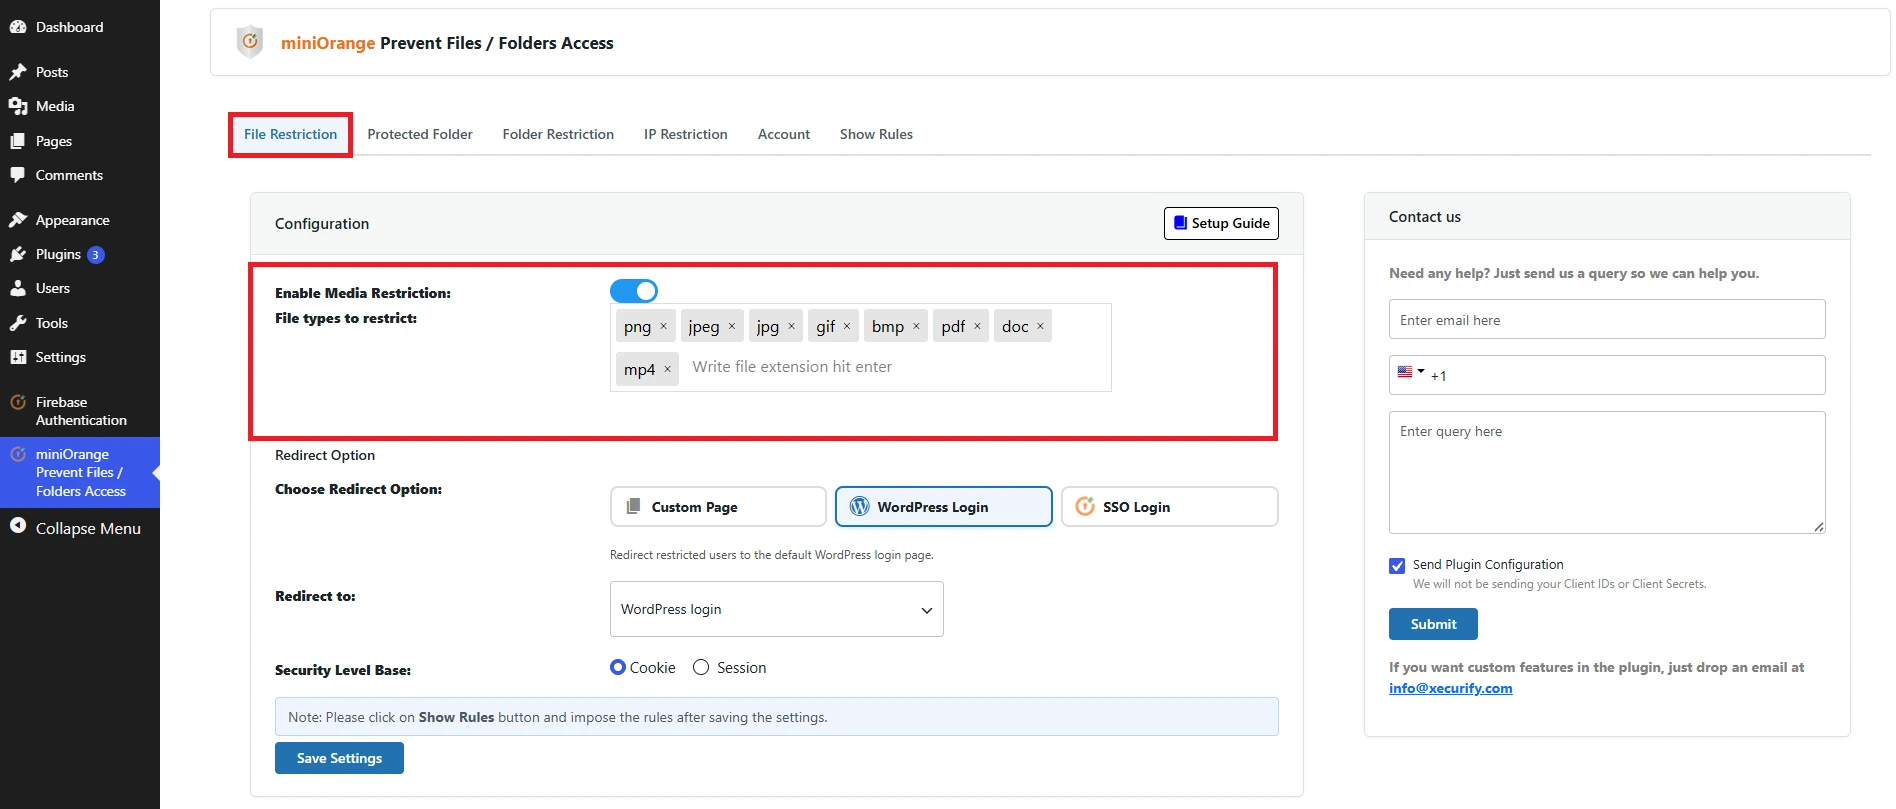1896x809 pixels.
Task: Submit the contact us query
Action: [1433, 624]
